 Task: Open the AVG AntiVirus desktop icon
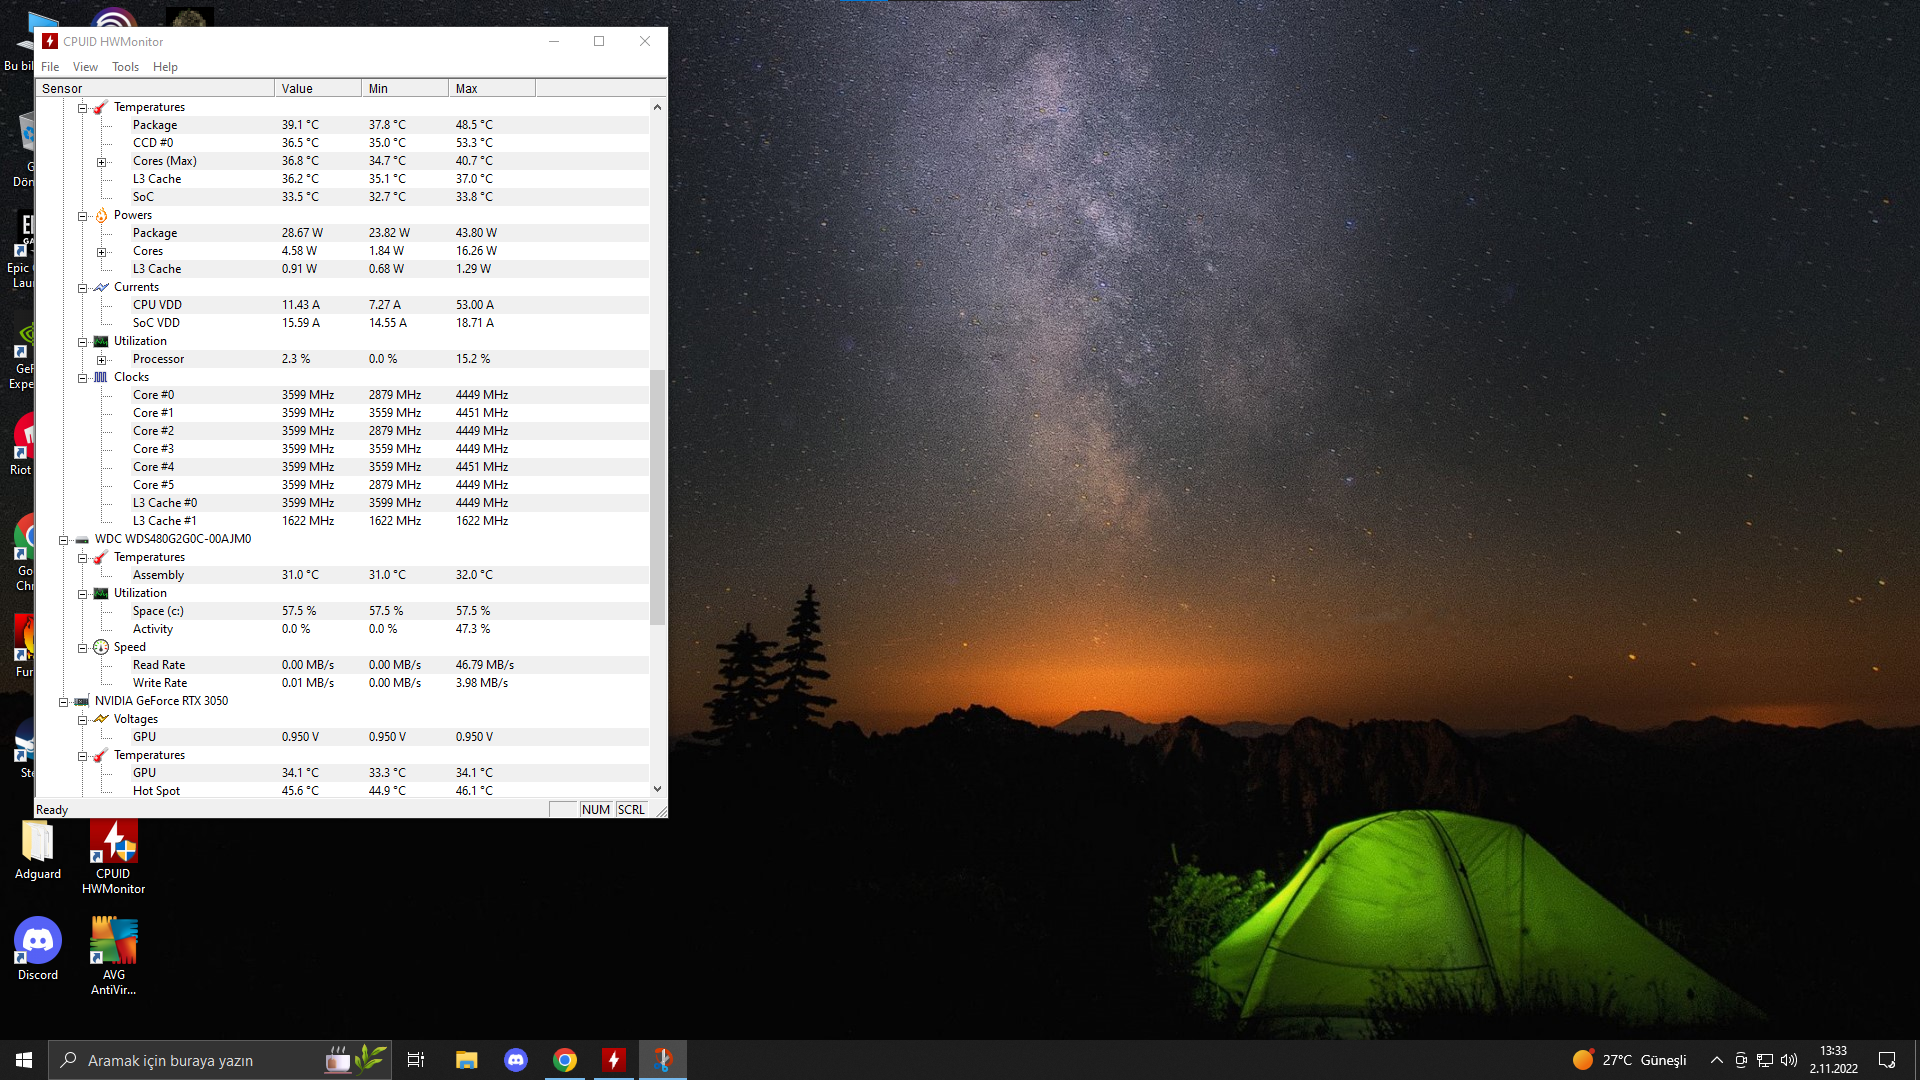pyautogui.click(x=113, y=943)
